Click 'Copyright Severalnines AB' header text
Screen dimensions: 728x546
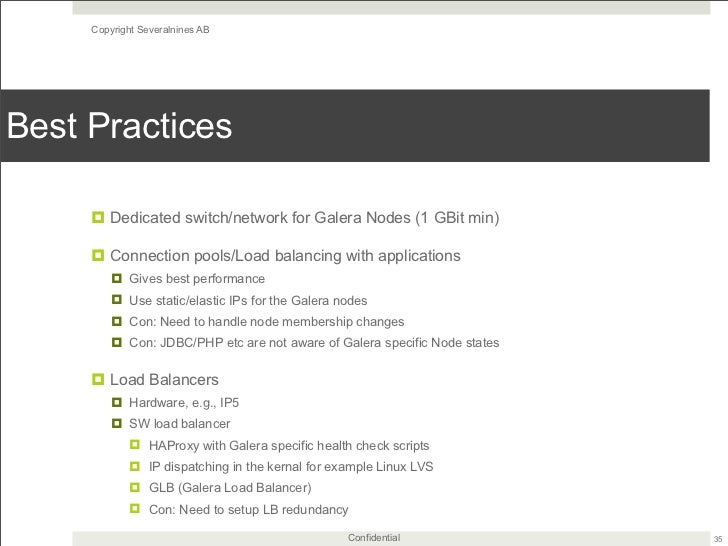[x=150, y=30]
